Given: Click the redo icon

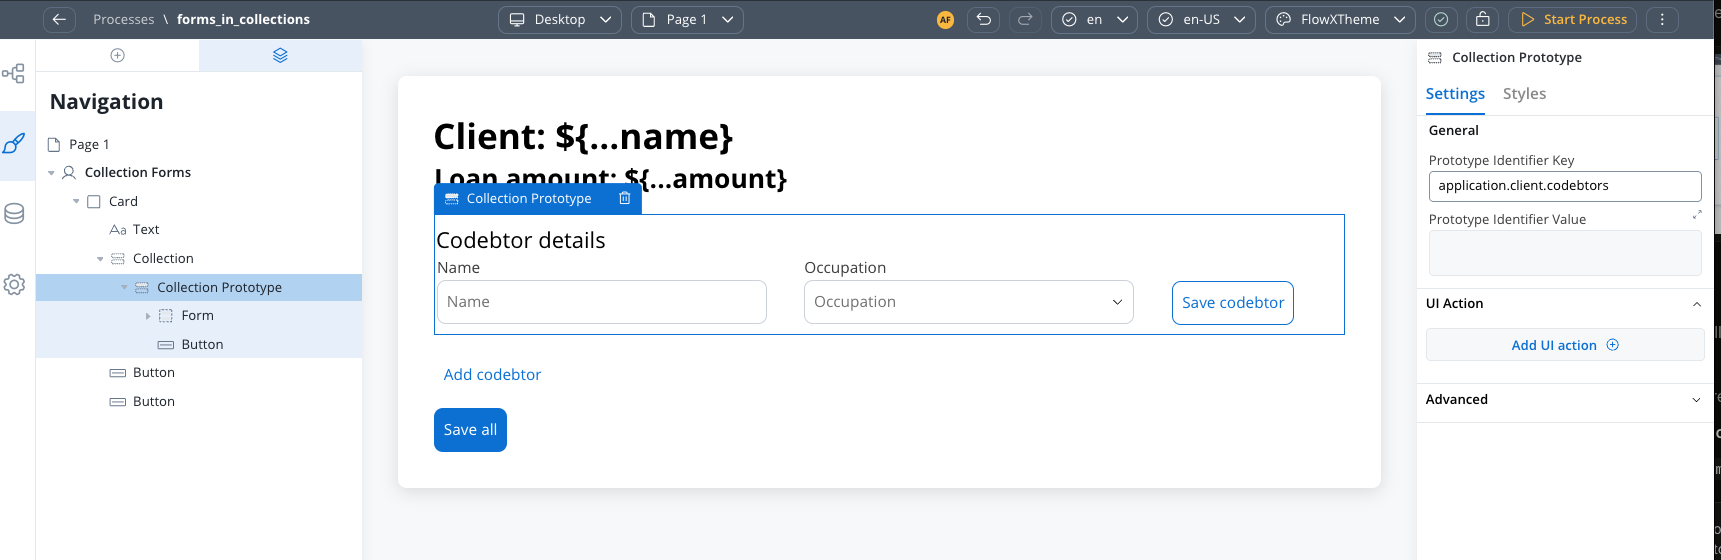Looking at the screenshot, I should click(1025, 19).
